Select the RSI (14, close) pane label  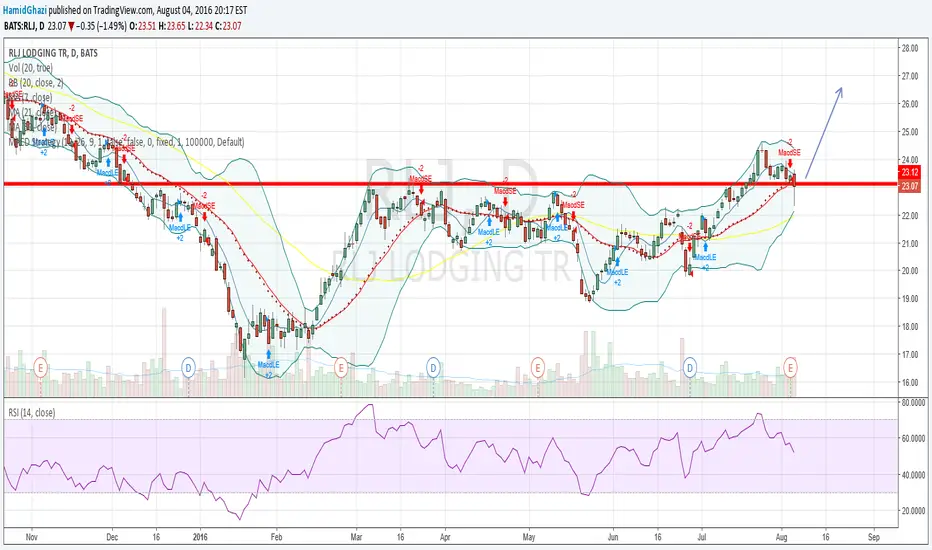click(x=32, y=413)
